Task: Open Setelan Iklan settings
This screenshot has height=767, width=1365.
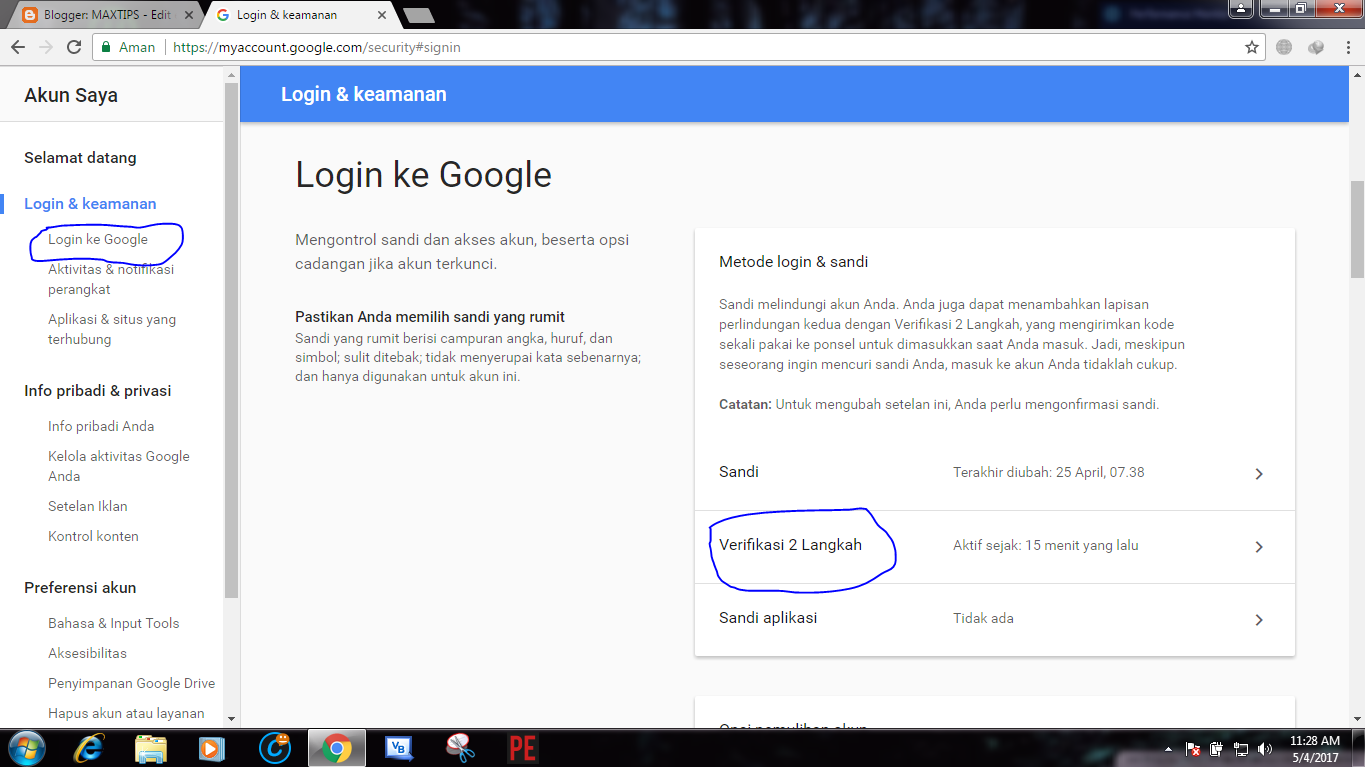Action: tap(89, 506)
